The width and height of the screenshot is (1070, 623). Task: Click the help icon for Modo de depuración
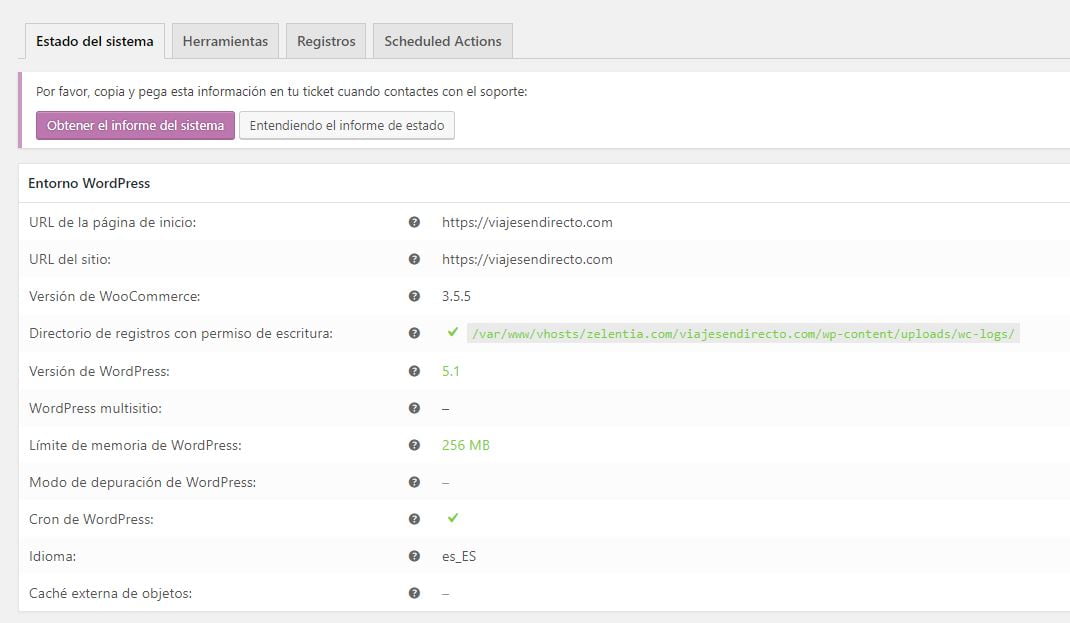415,482
